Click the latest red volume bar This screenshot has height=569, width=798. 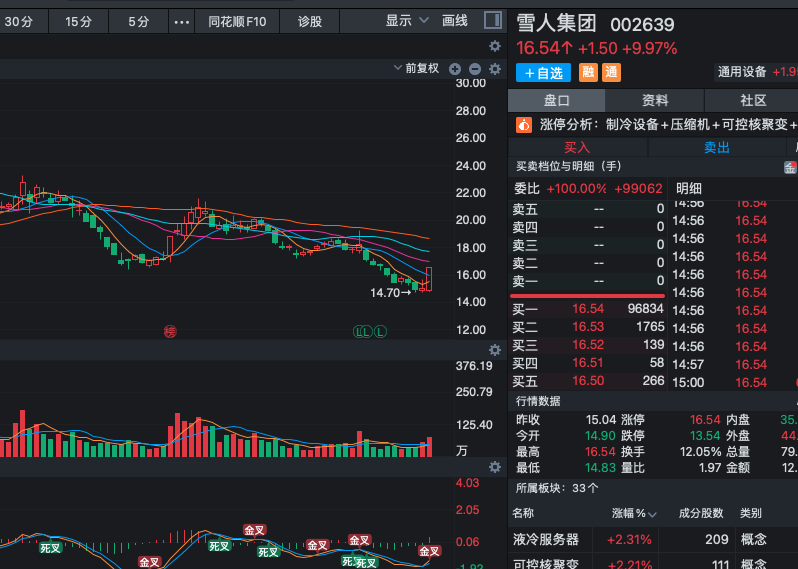(x=430, y=447)
